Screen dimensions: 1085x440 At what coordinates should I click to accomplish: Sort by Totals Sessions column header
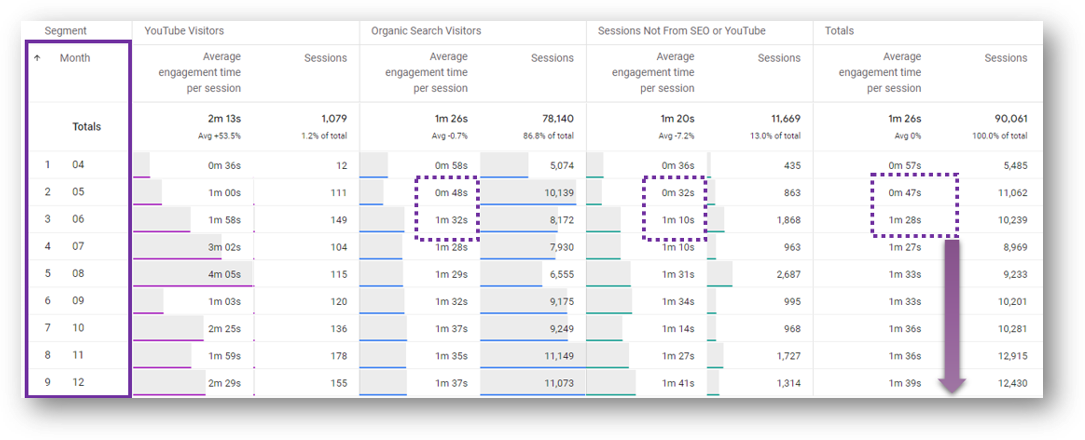(1006, 58)
